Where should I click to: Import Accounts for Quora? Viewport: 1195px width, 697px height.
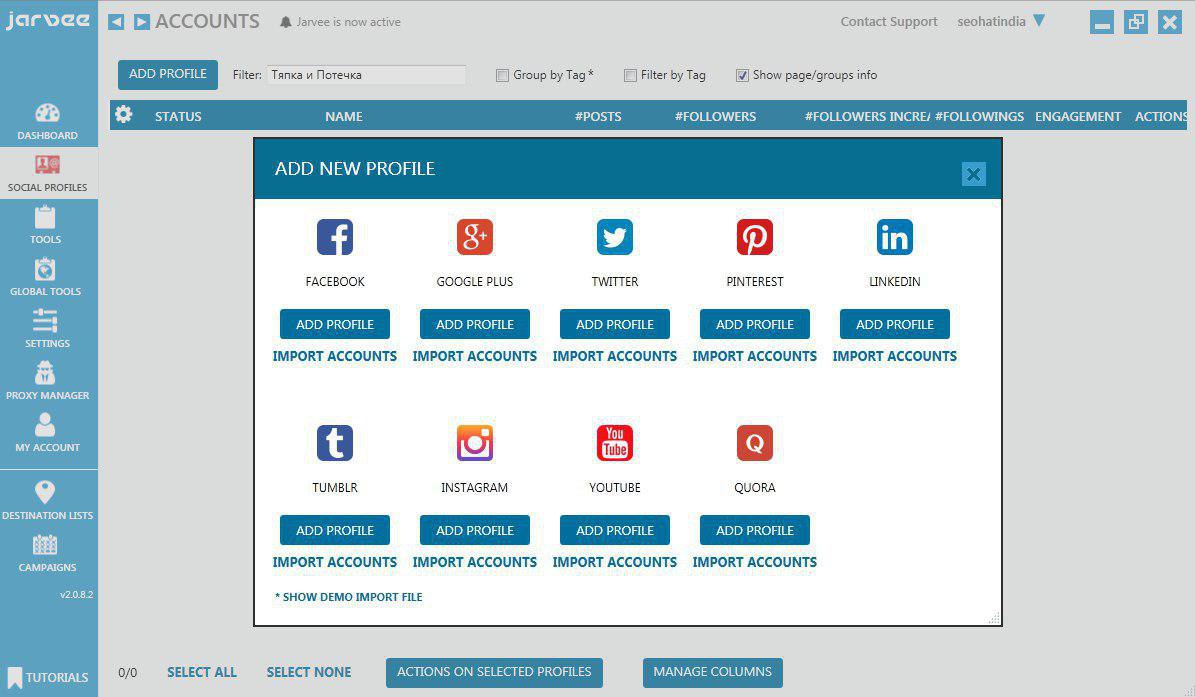pyautogui.click(x=754, y=562)
